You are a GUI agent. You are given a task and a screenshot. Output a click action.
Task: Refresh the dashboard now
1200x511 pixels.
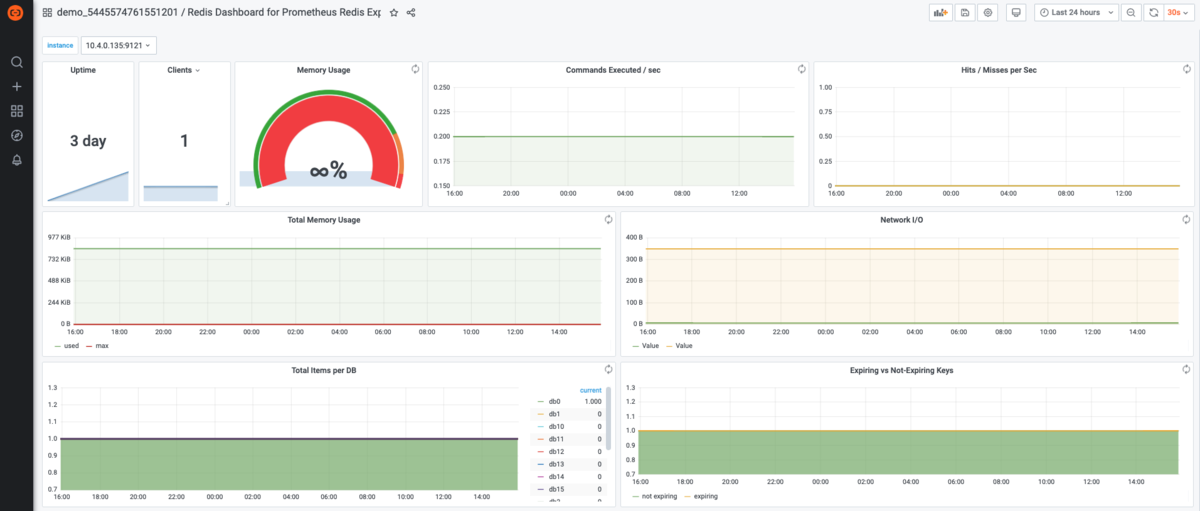[x=1153, y=13]
